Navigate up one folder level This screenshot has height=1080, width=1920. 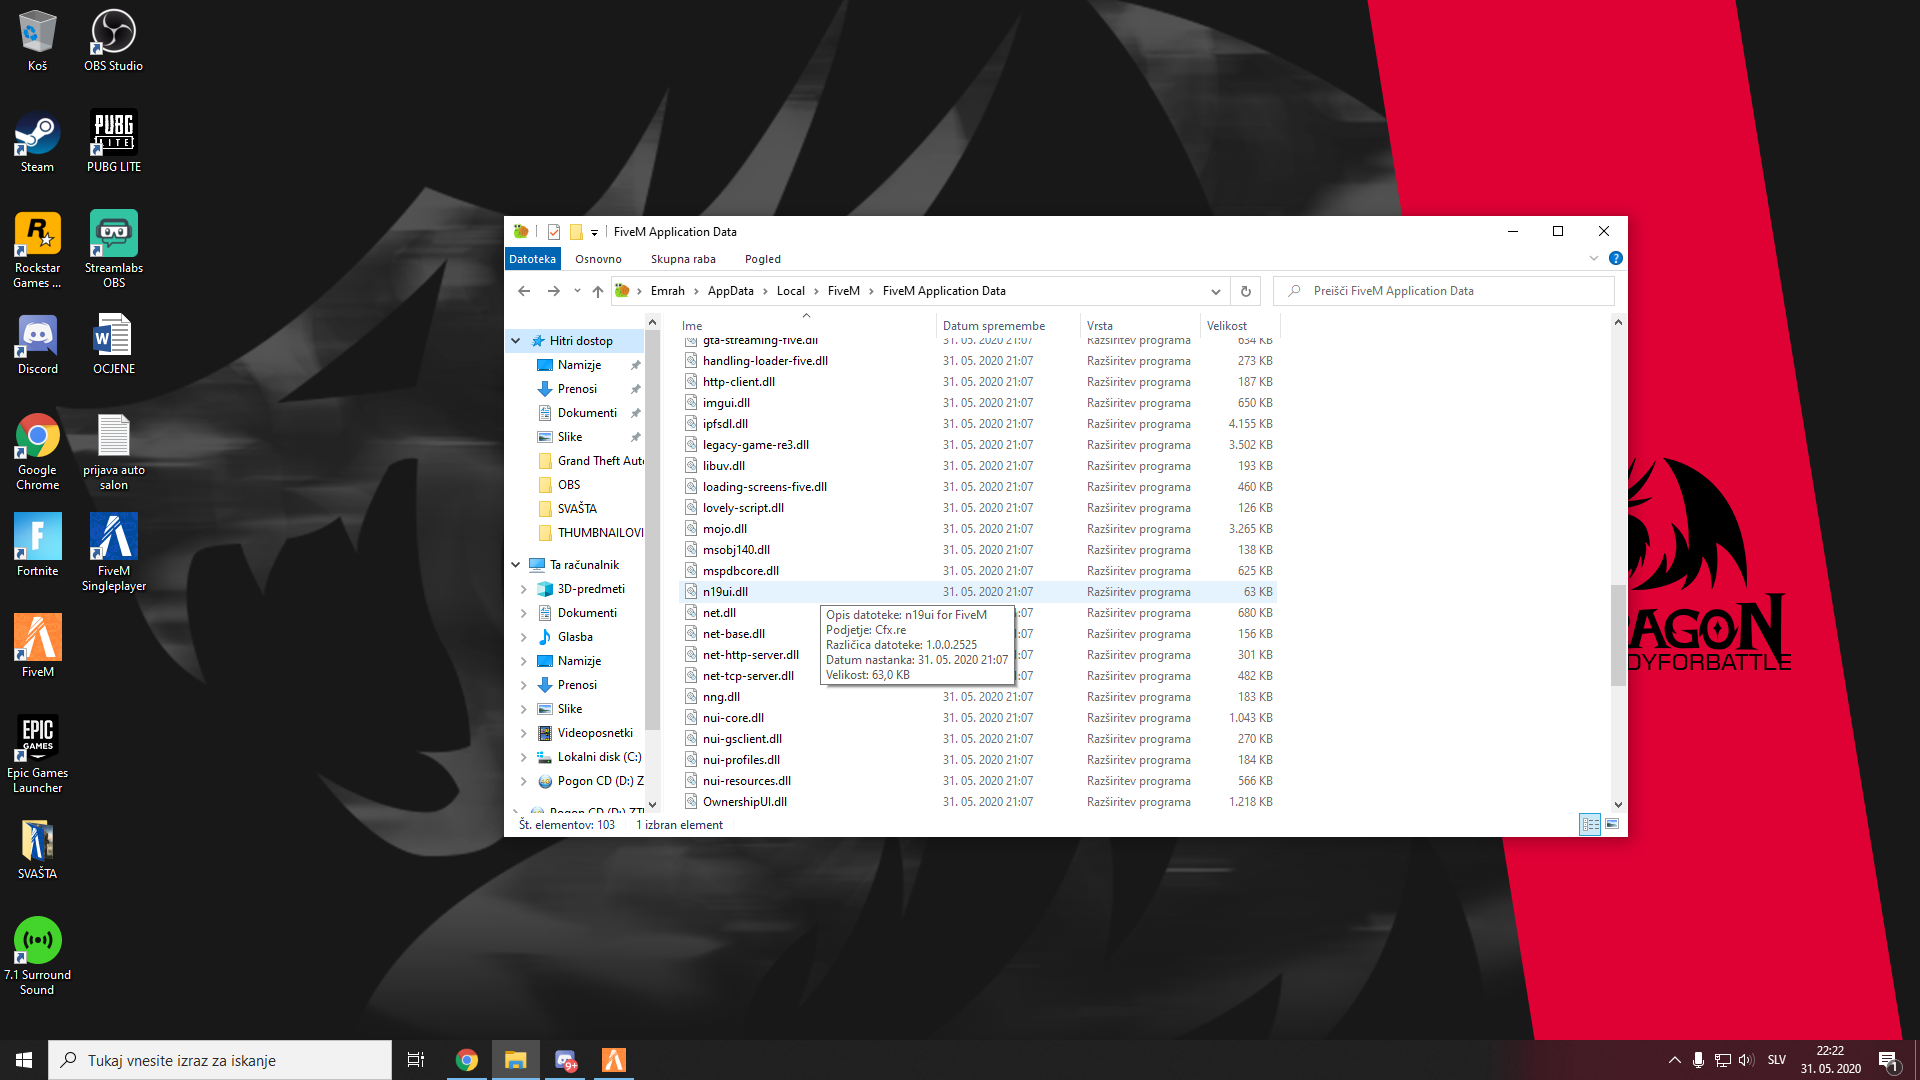[598, 290]
